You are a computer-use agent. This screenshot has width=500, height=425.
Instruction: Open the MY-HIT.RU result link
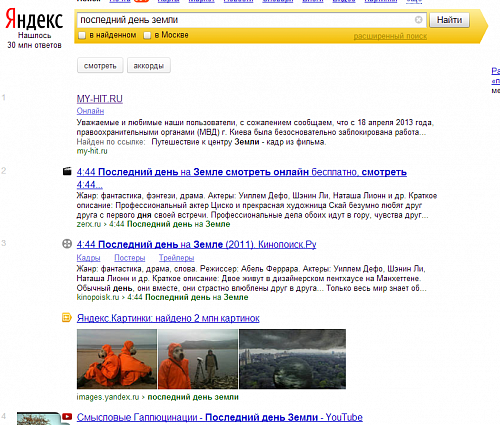click(100, 99)
